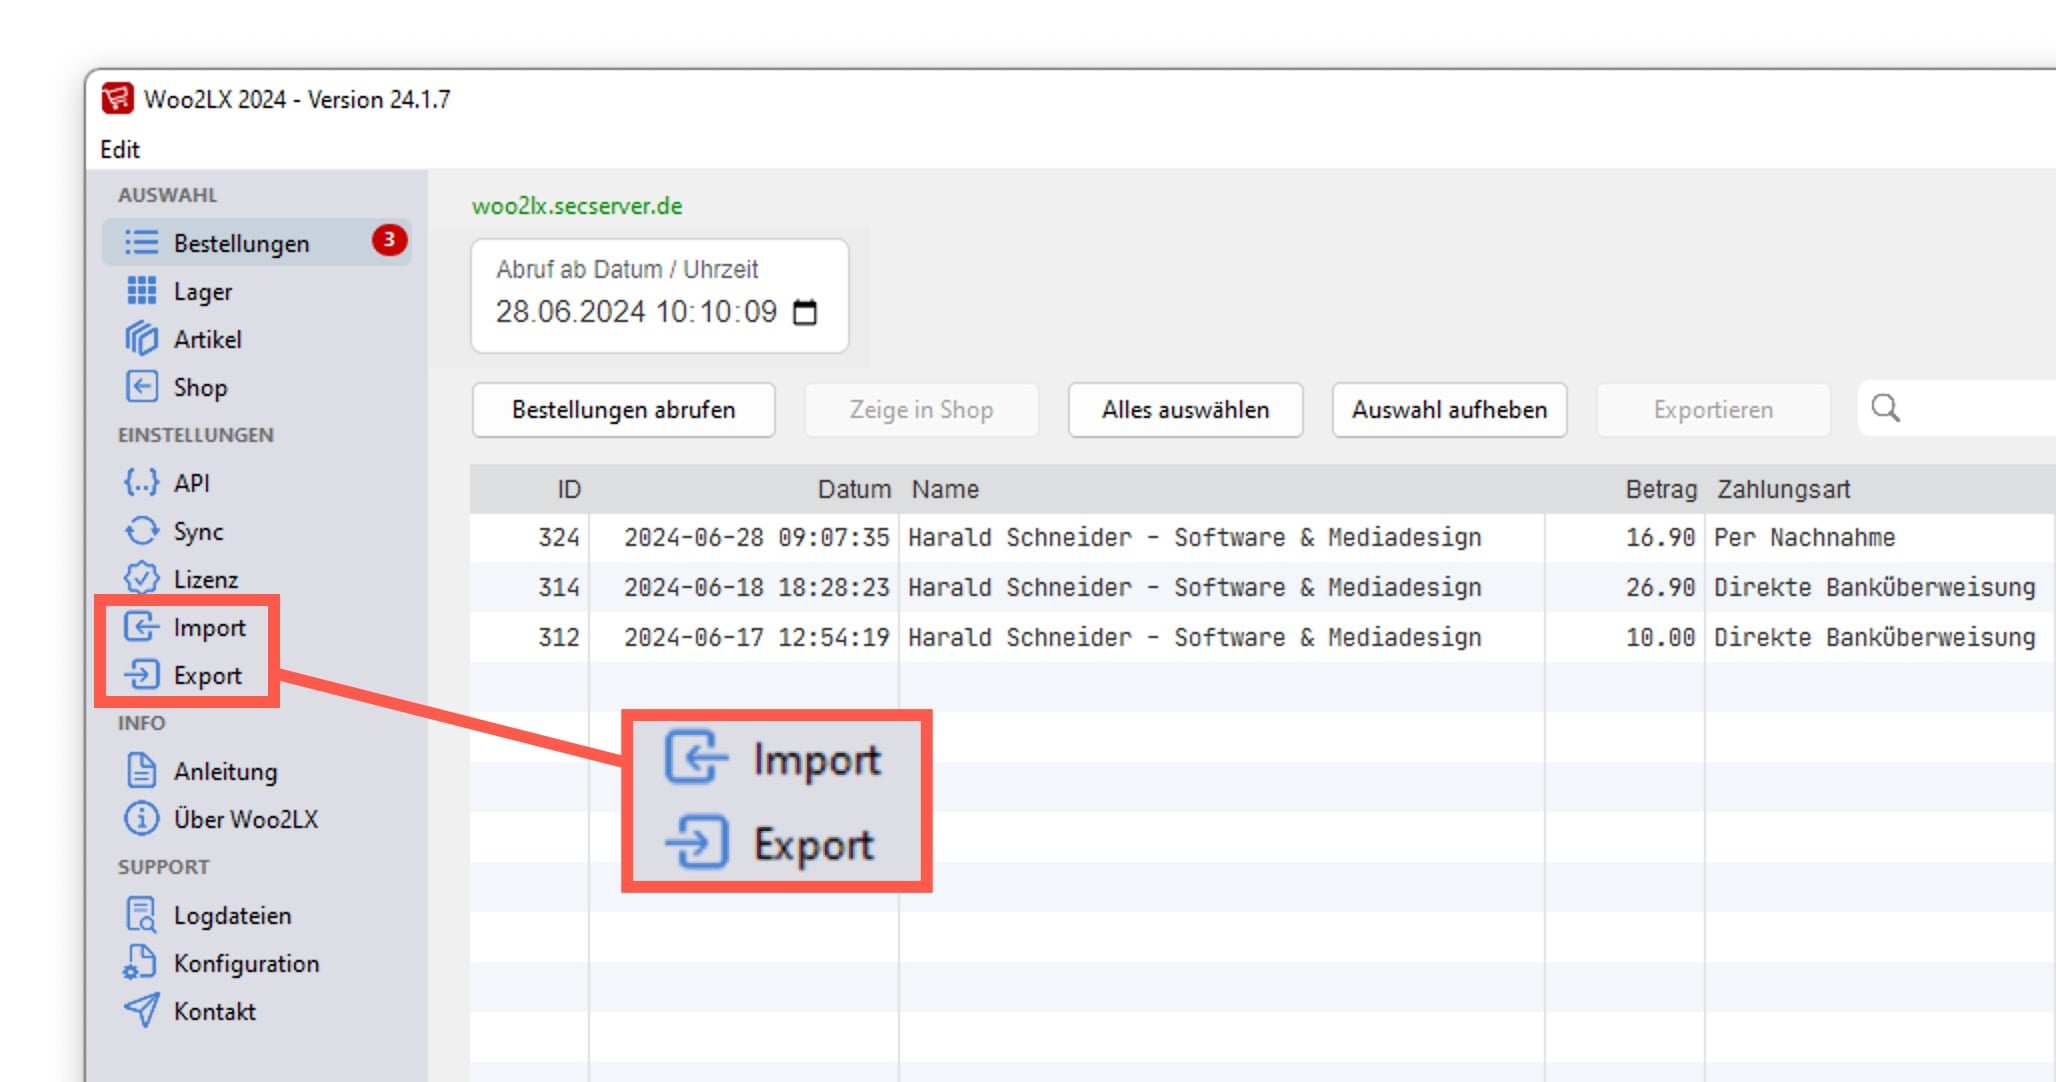
Task: Click the Konfiguration file-gear icon
Action: tap(139, 963)
